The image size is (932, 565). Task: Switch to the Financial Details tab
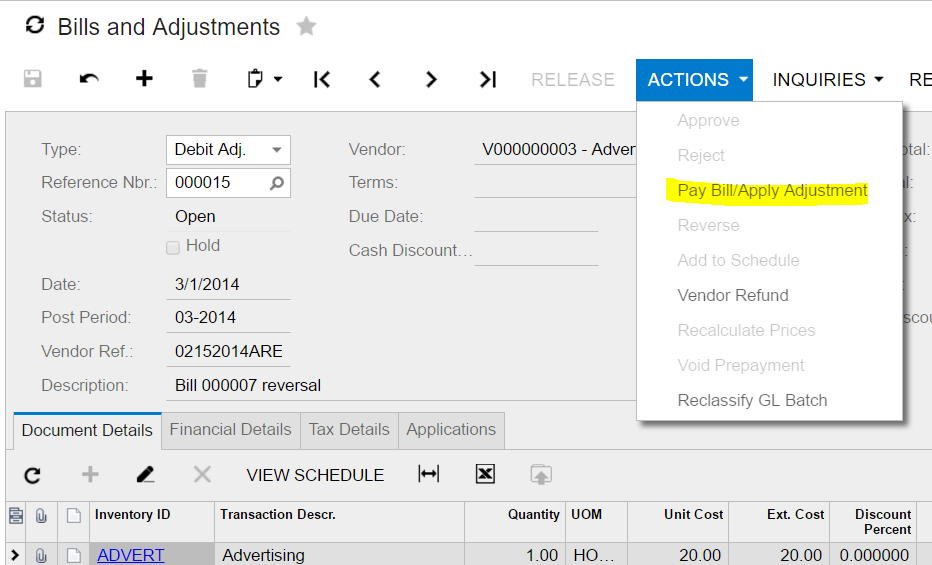[x=230, y=429]
